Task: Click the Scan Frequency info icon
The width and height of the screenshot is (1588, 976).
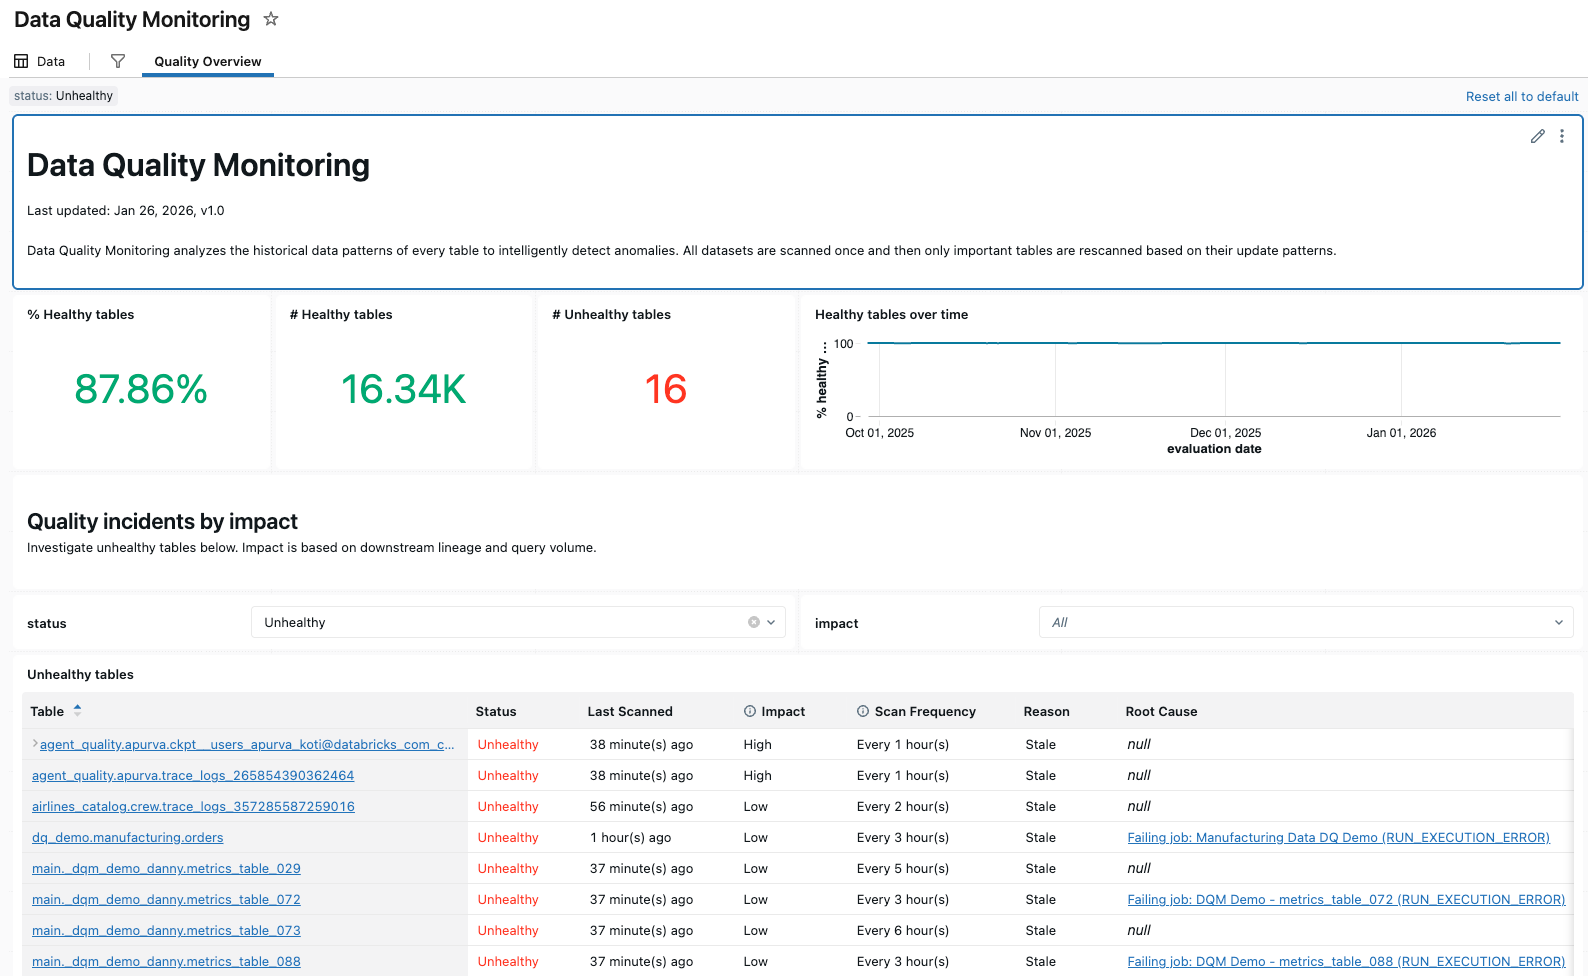Action: 862,711
